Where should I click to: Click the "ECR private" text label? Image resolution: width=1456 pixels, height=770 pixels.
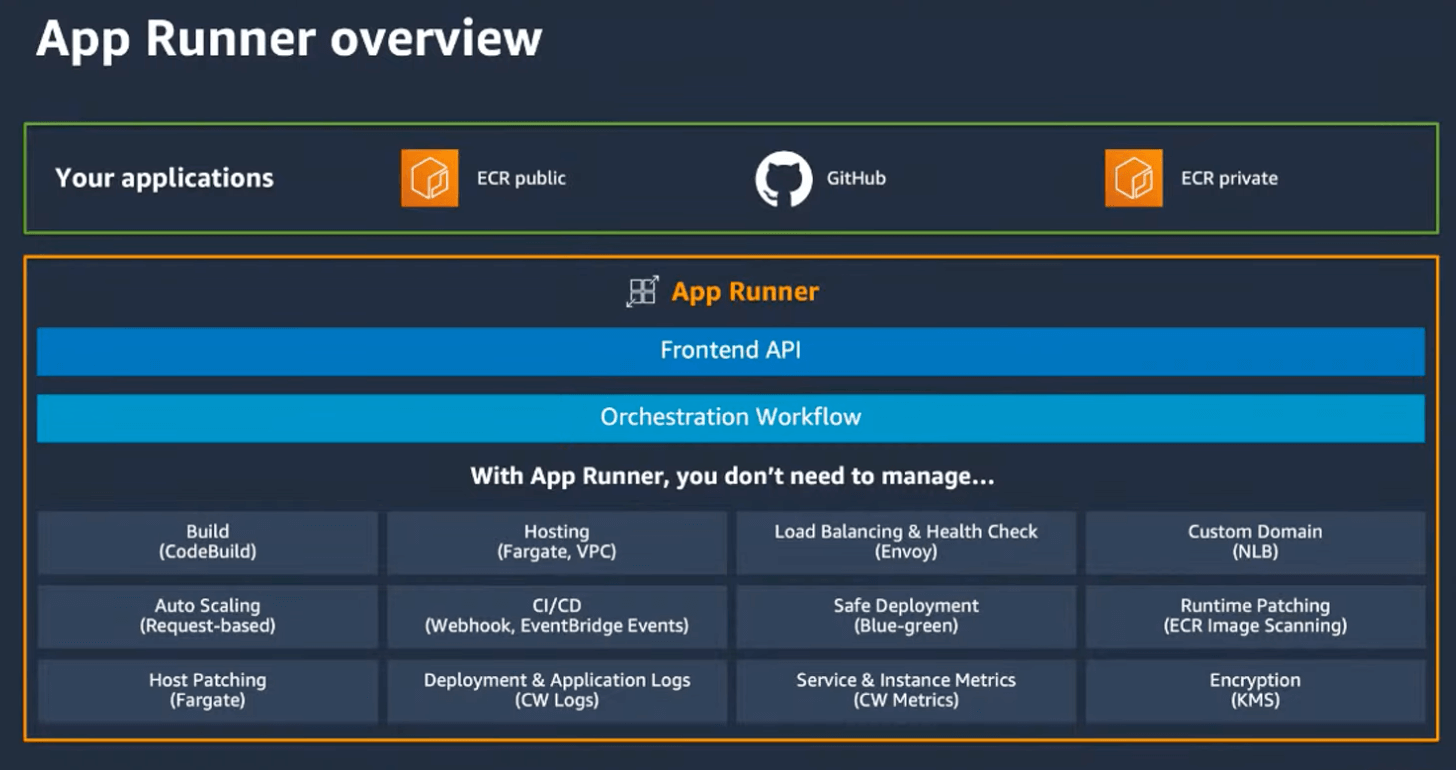1229,179
